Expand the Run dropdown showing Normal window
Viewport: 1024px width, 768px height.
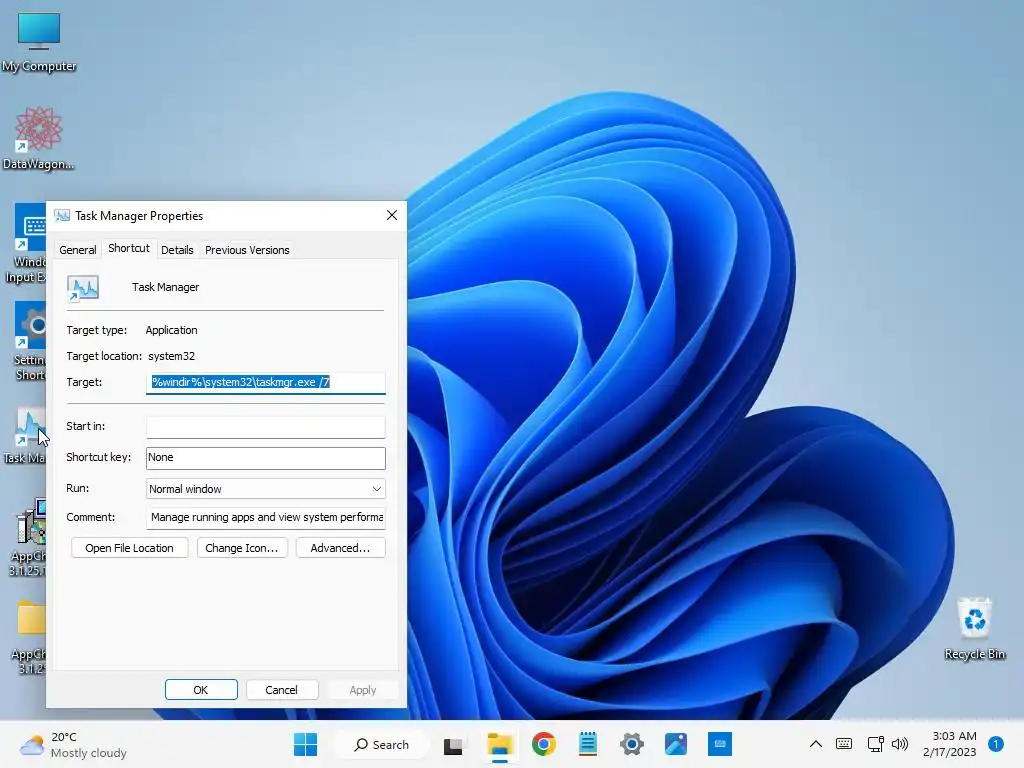point(266,488)
